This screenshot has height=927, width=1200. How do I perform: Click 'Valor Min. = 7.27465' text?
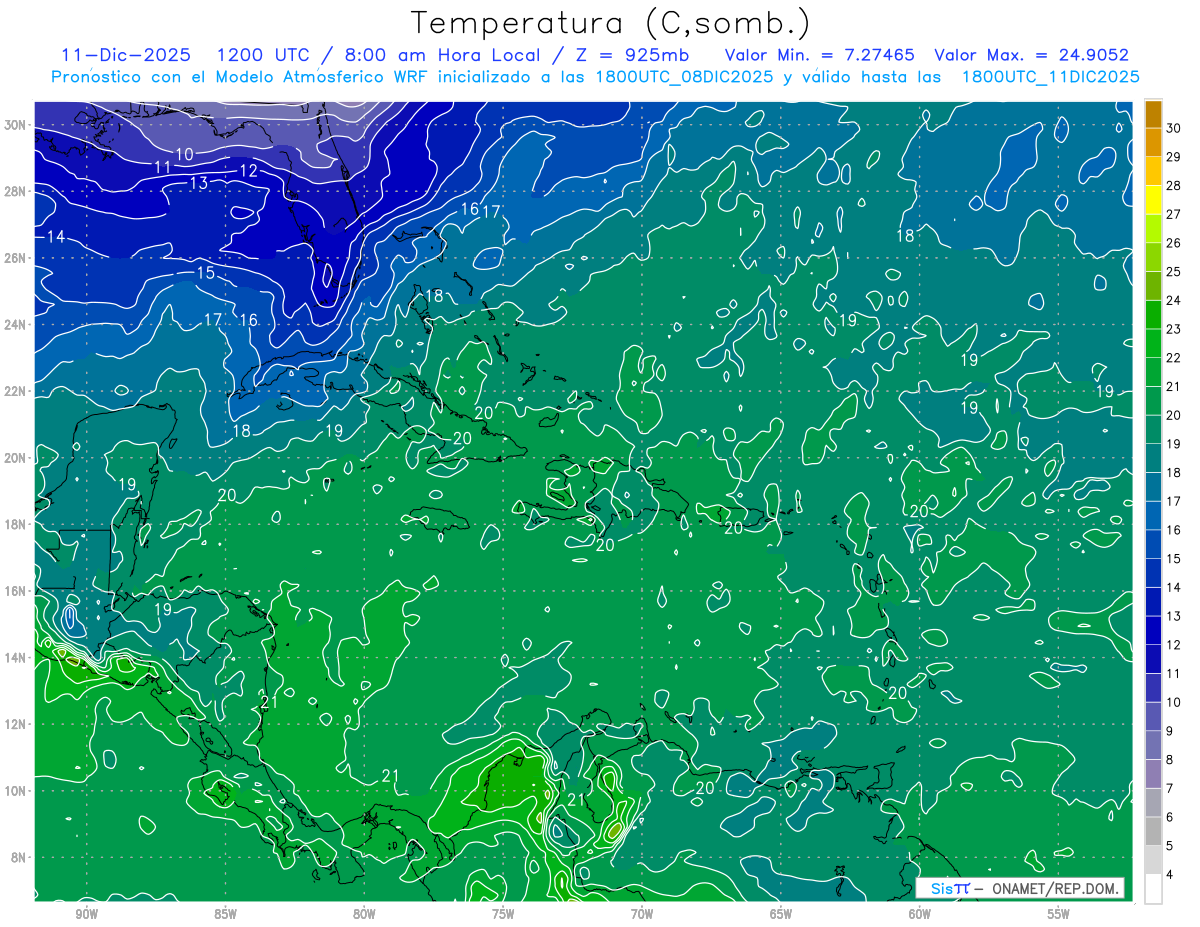point(819,55)
